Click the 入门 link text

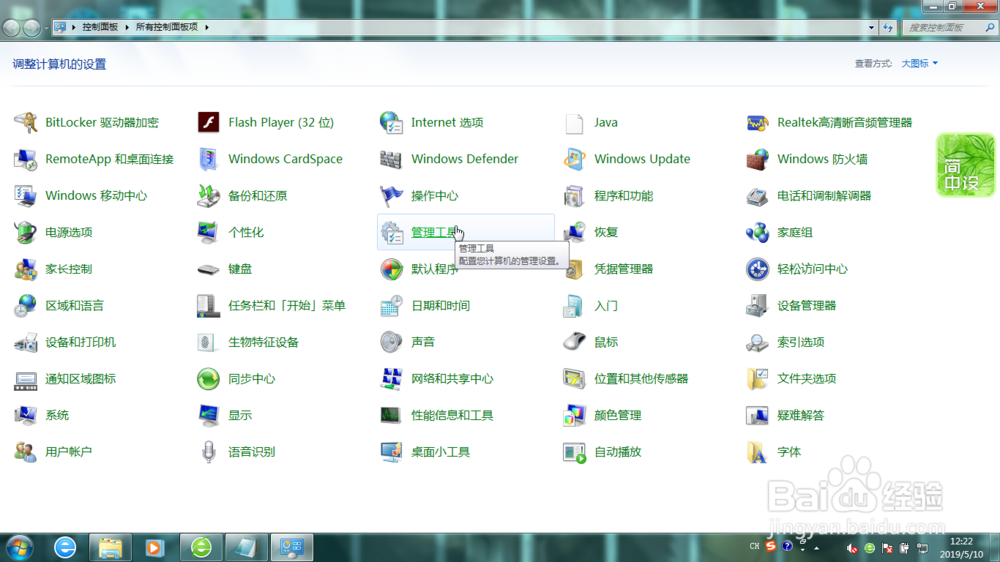(606, 306)
